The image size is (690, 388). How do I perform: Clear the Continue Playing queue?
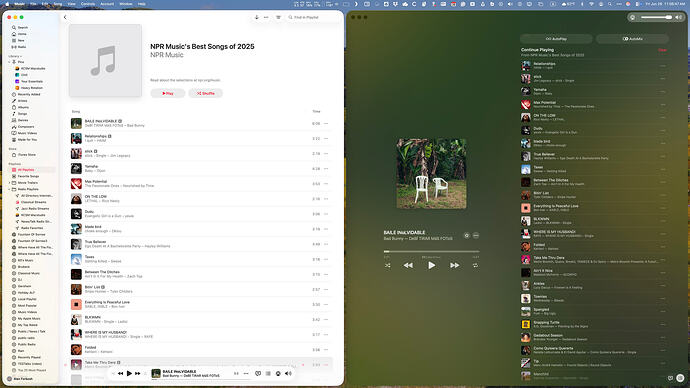click(662, 50)
